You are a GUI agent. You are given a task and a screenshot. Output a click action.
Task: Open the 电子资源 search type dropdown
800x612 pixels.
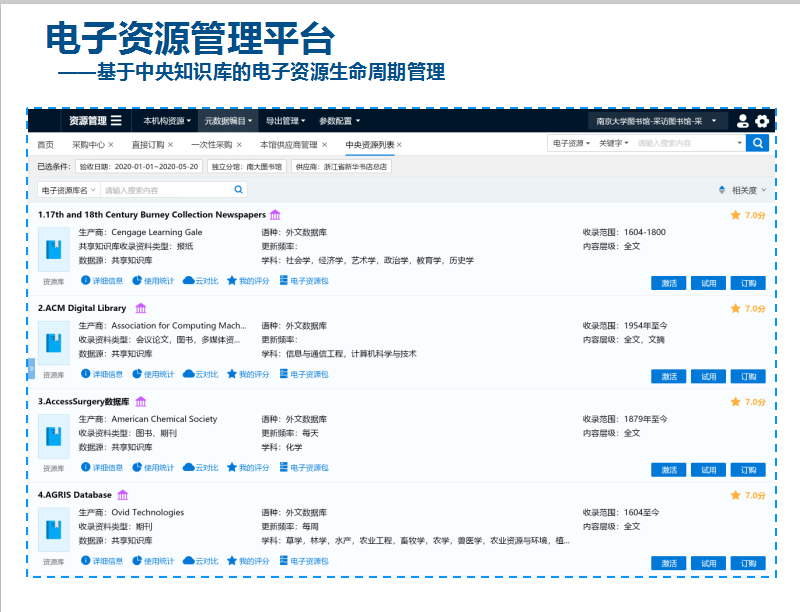tap(571, 143)
